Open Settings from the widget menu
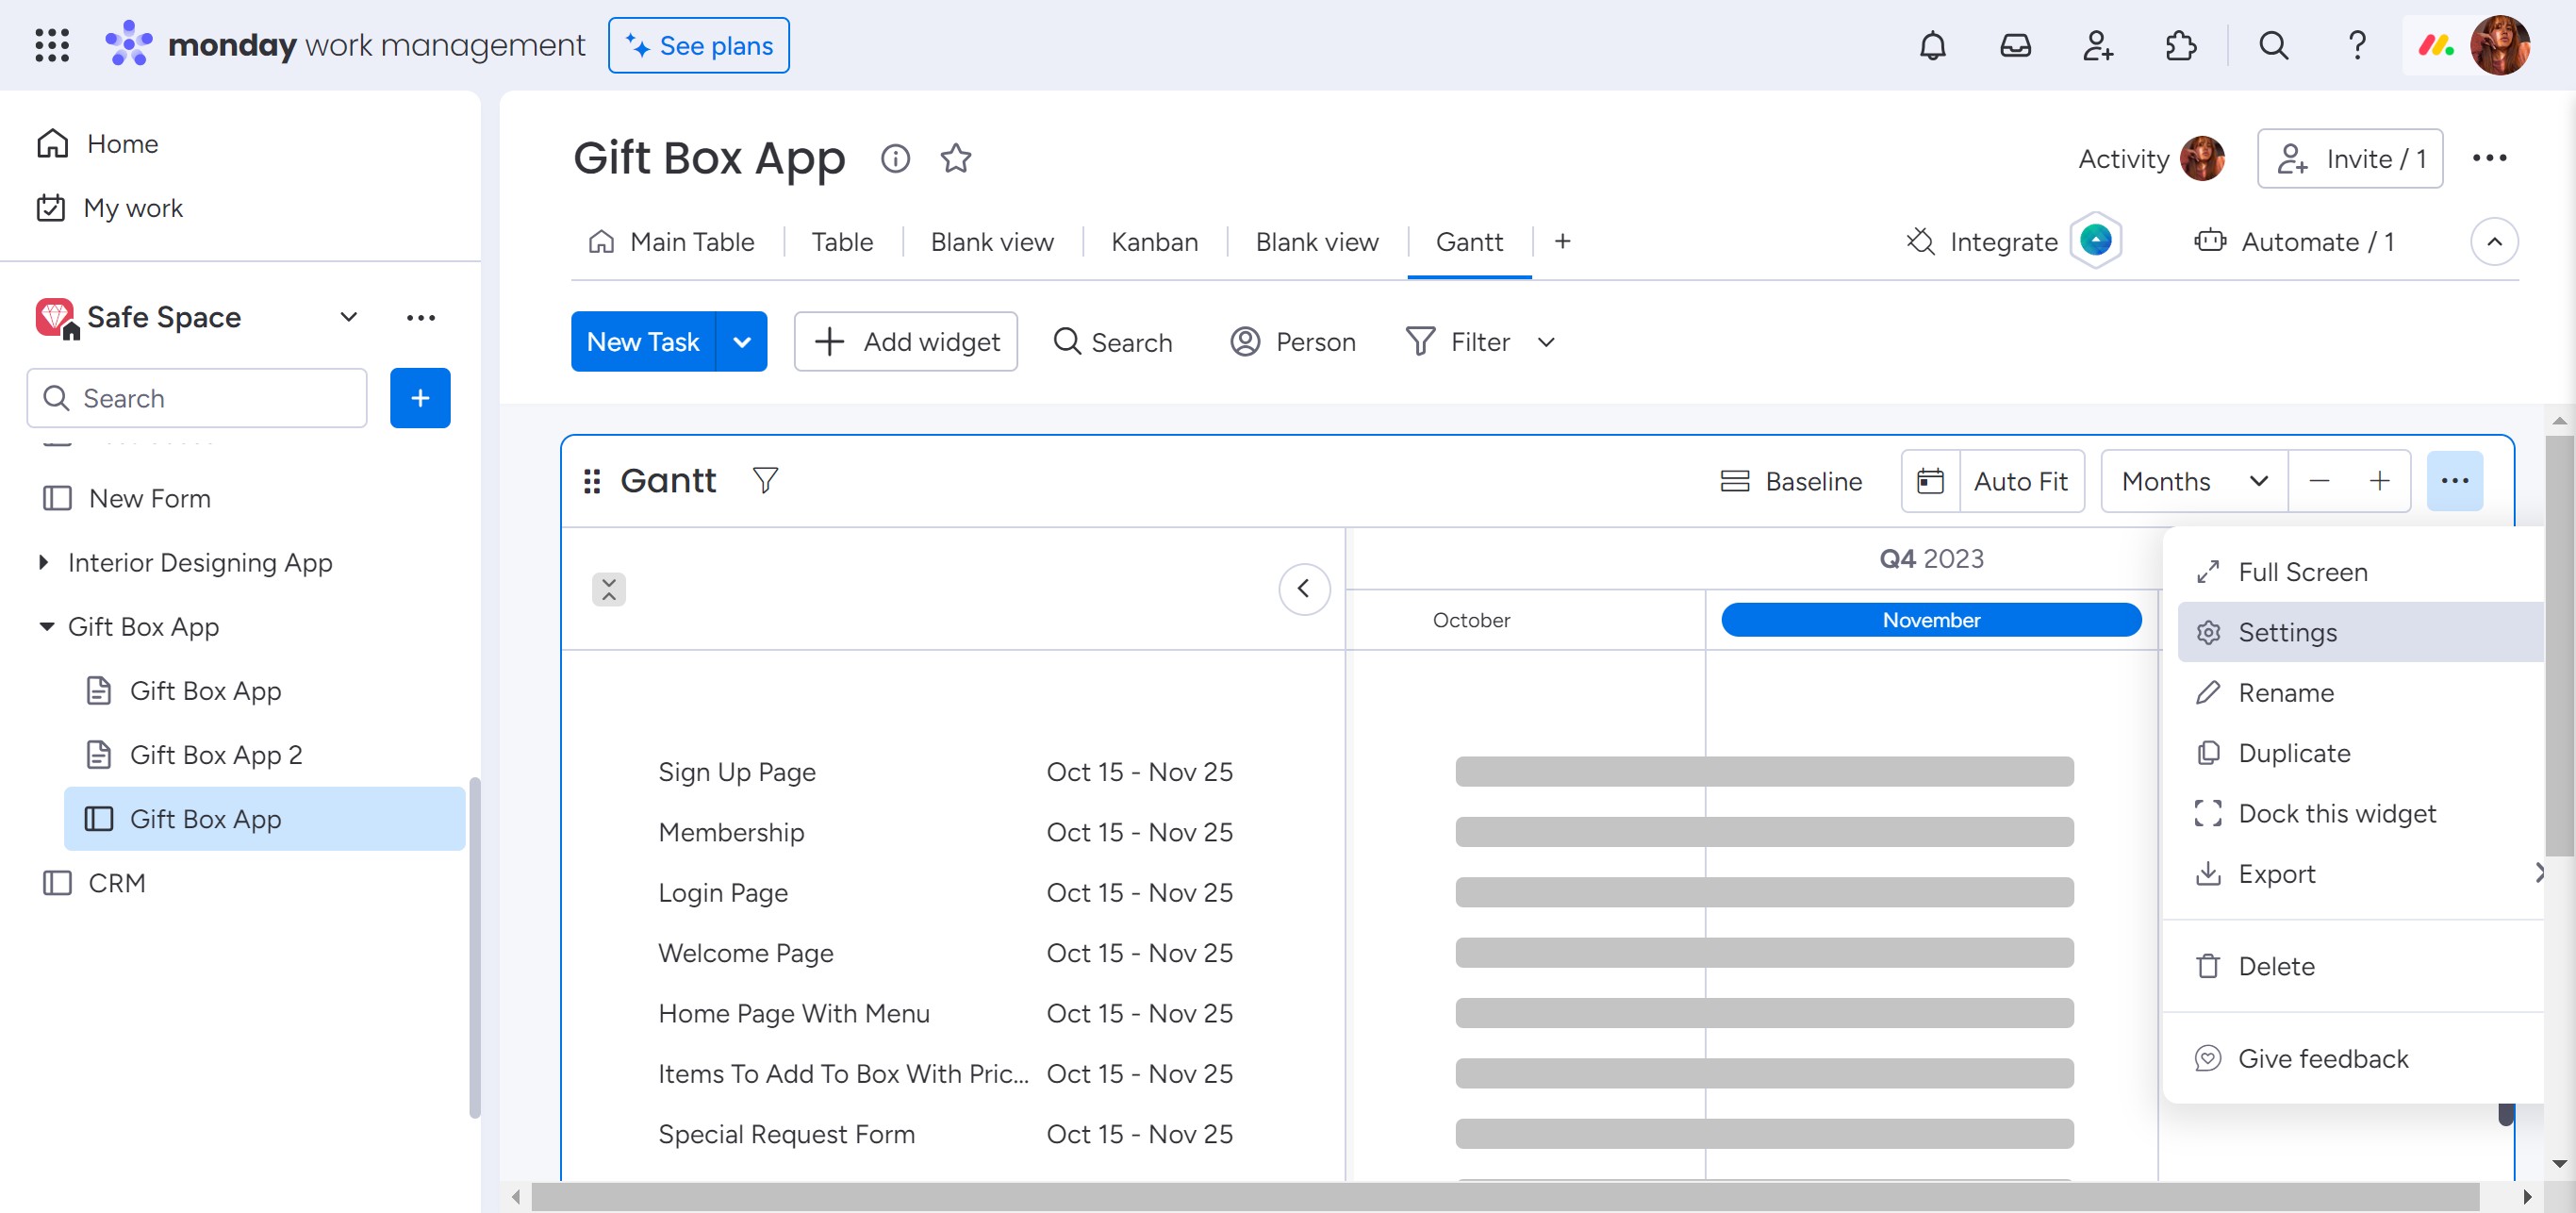Viewport: 2576px width, 1213px height. [x=2360, y=632]
